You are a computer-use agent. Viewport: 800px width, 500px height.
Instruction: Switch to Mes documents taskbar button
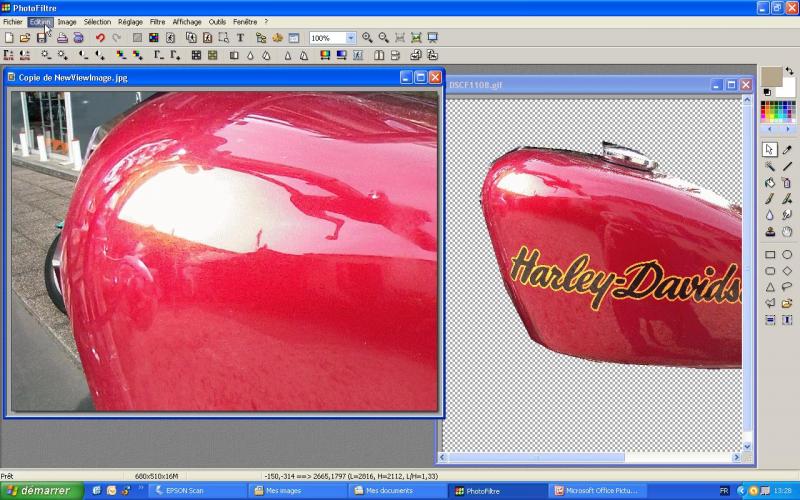397,491
